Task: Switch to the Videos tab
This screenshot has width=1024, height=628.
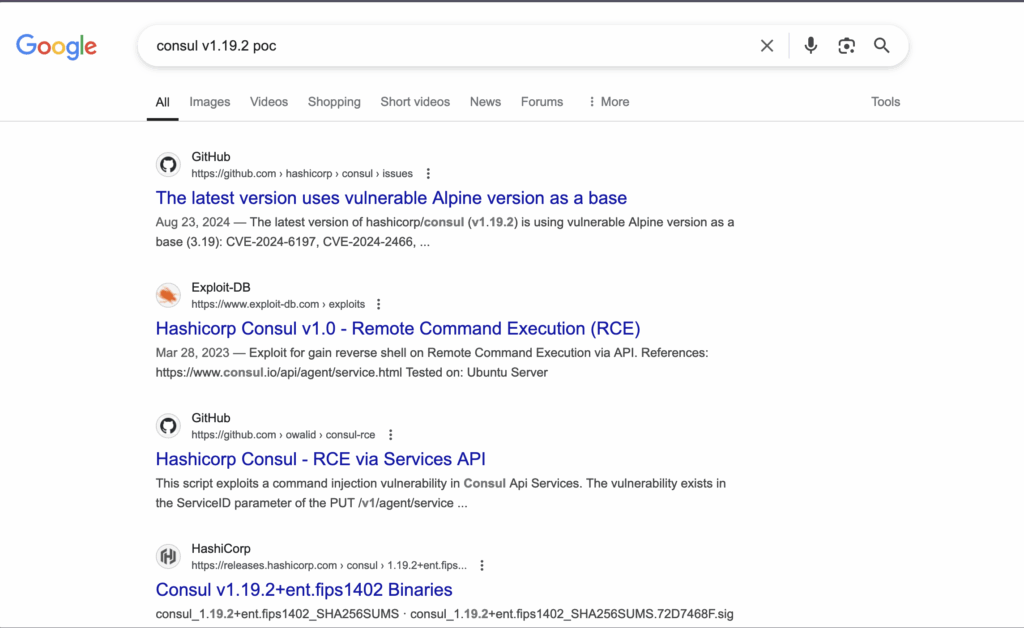Action: pyautogui.click(x=269, y=102)
